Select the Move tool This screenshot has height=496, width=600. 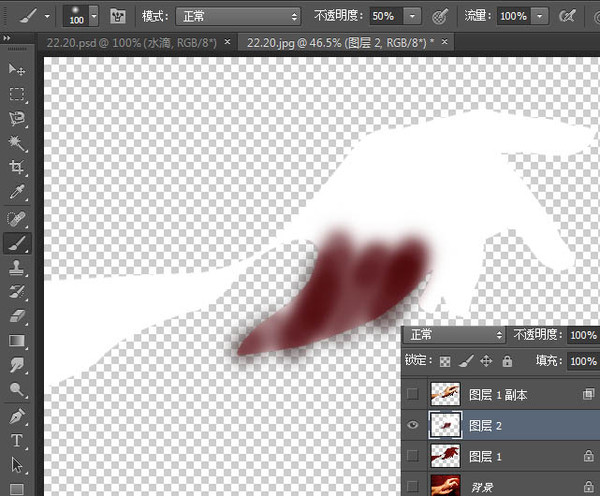point(17,70)
